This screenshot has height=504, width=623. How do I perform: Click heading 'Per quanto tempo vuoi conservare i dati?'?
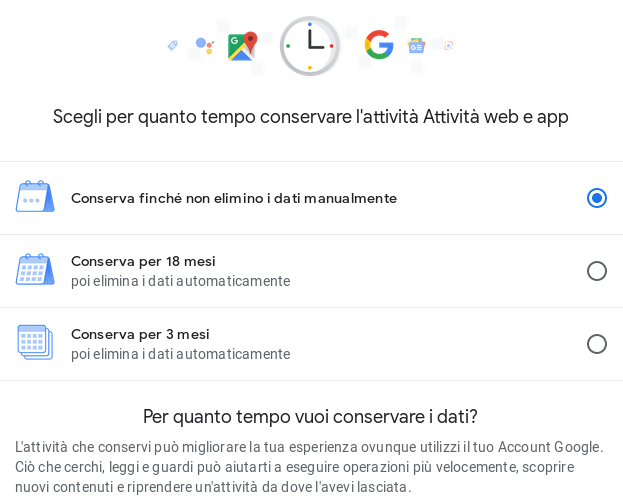(310, 416)
